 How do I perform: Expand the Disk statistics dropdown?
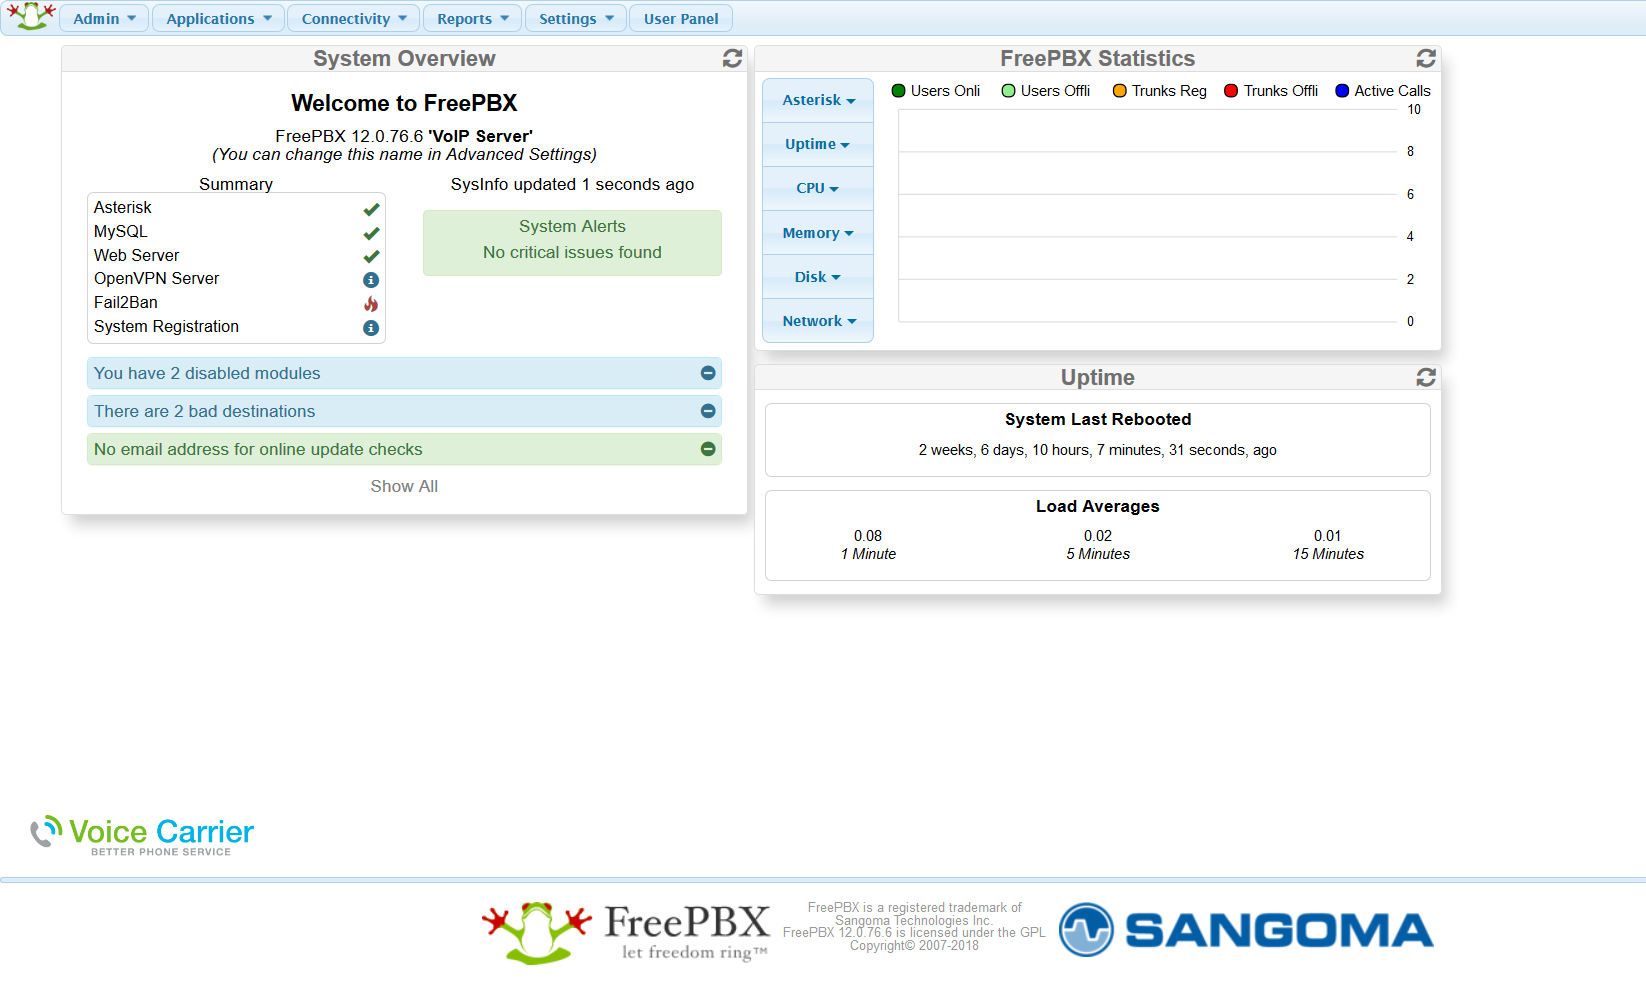coord(818,277)
